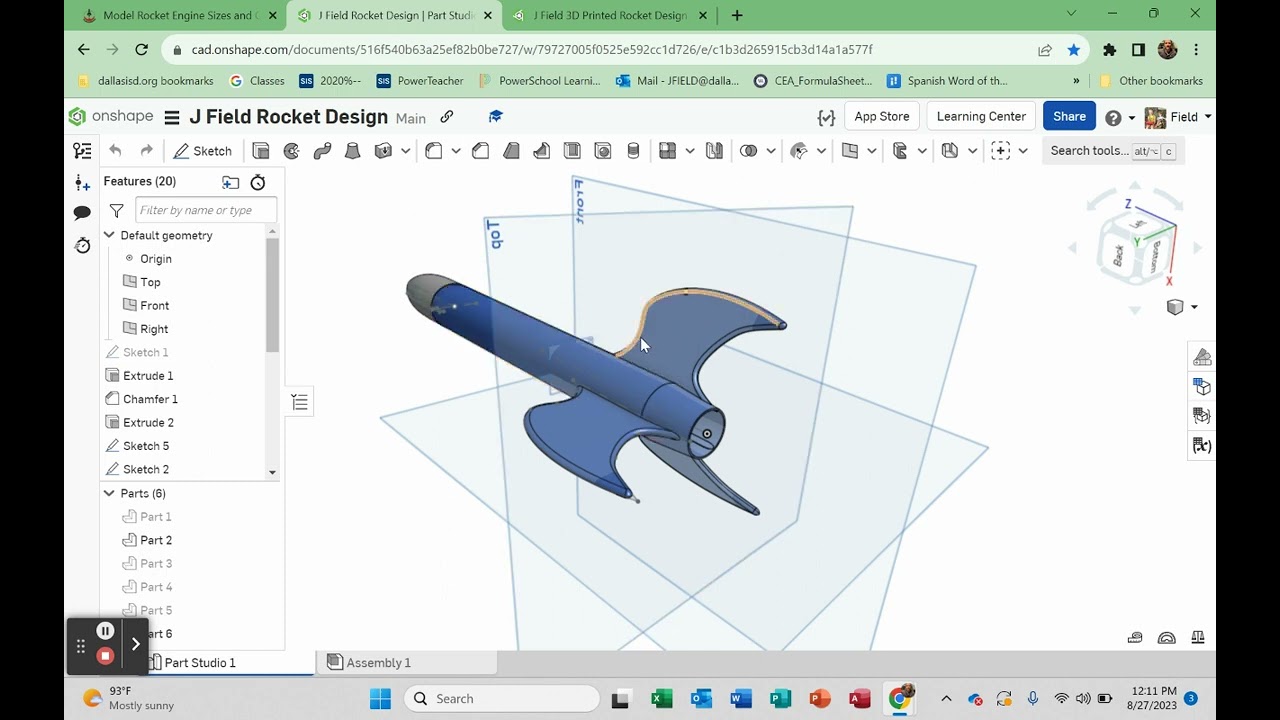This screenshot has width=1280, height=720.
Task: Click the Filter by name or type field
Action: point(206,210)
